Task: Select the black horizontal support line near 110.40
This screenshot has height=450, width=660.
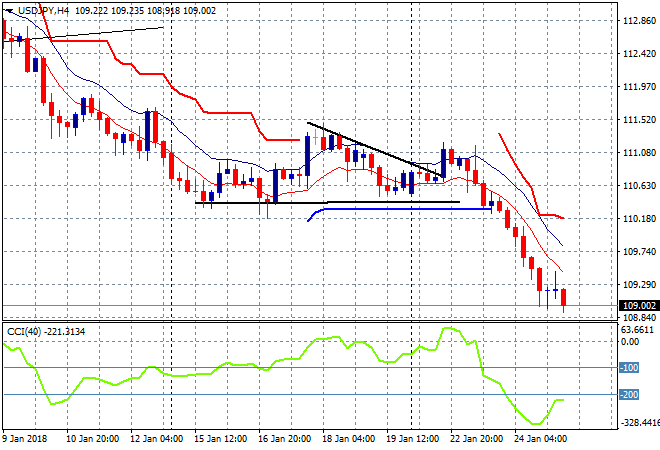Action: pos(327,202)
